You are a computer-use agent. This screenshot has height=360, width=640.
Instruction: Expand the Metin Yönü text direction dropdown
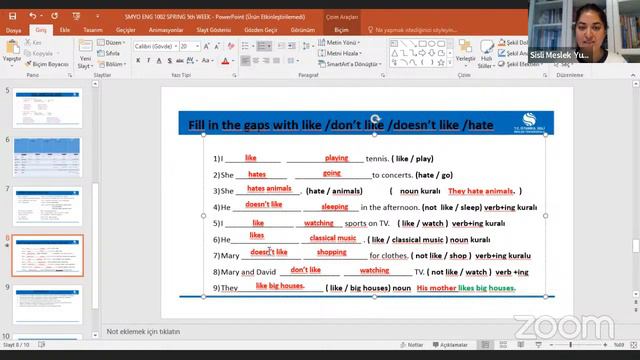coord(340,42)
